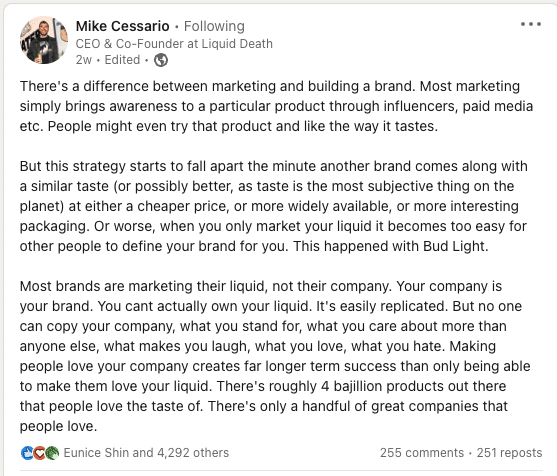Click the globe public visibility icon
The width and height of the screenshot is (557, 476).
click(x=161, y=60)
